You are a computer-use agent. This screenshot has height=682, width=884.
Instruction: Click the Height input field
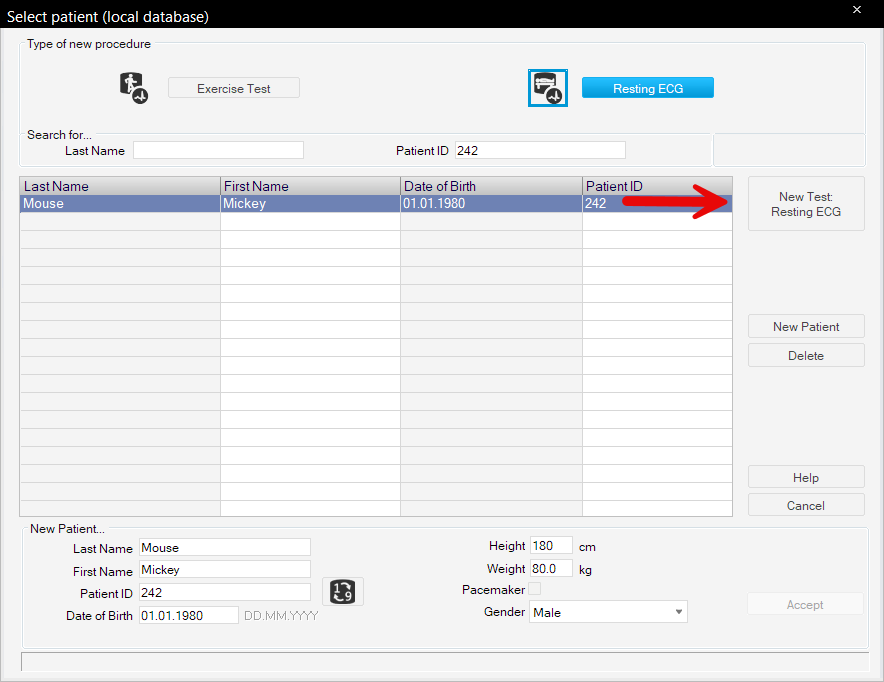(x=551, y=546)
